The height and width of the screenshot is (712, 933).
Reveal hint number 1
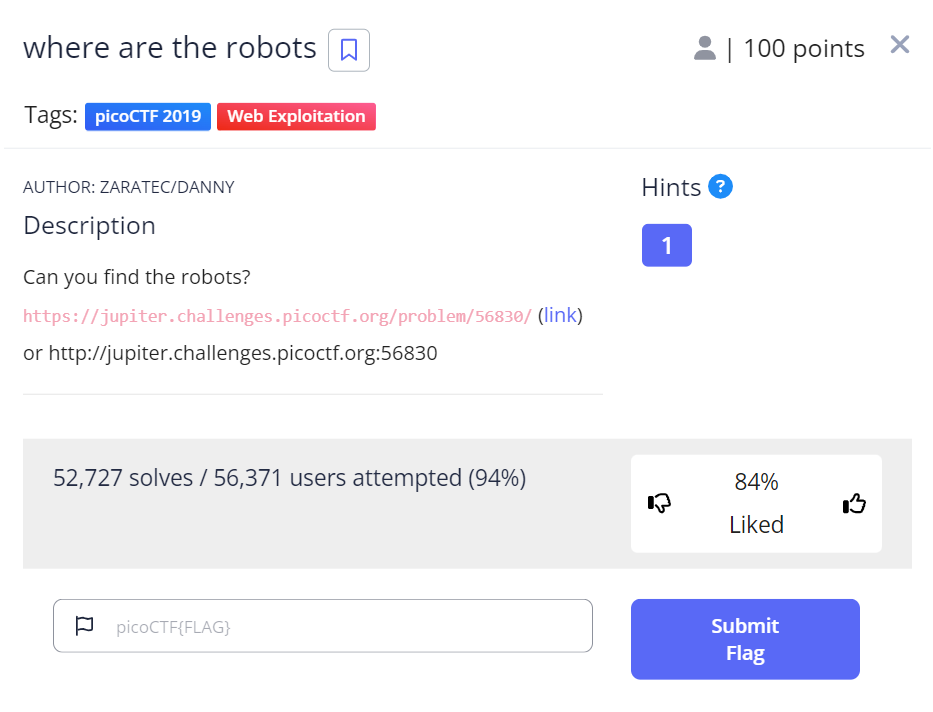666,245
